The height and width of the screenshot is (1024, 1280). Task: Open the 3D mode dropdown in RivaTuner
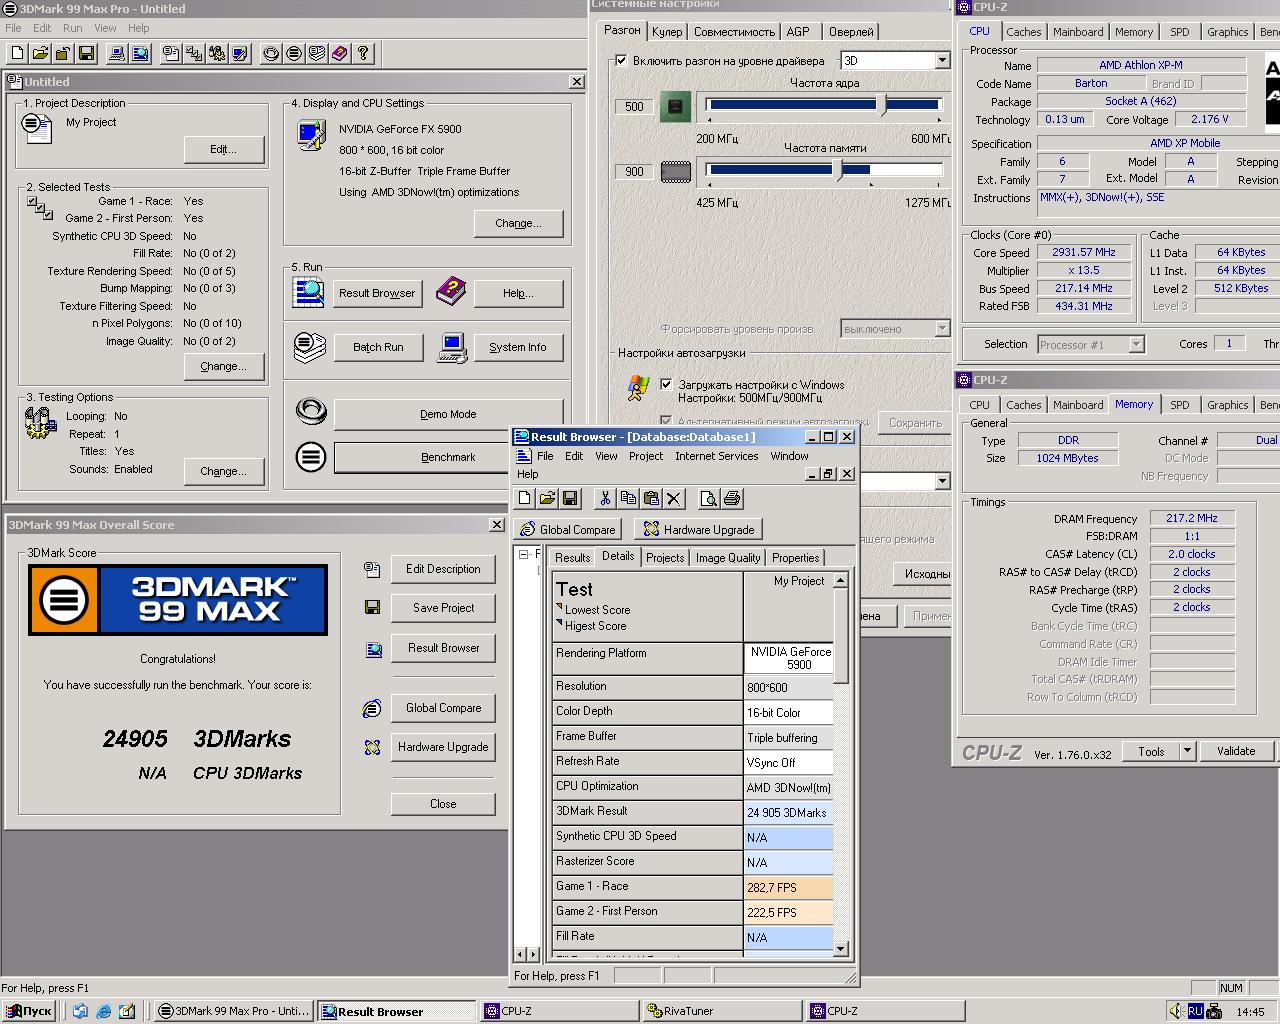click(942, 61)
